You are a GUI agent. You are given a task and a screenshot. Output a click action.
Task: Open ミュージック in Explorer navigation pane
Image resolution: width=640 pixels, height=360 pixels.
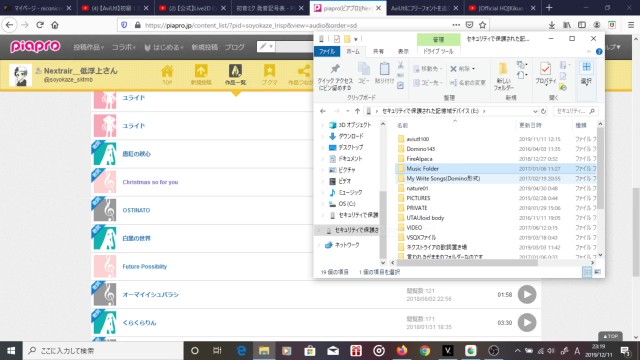349,192
